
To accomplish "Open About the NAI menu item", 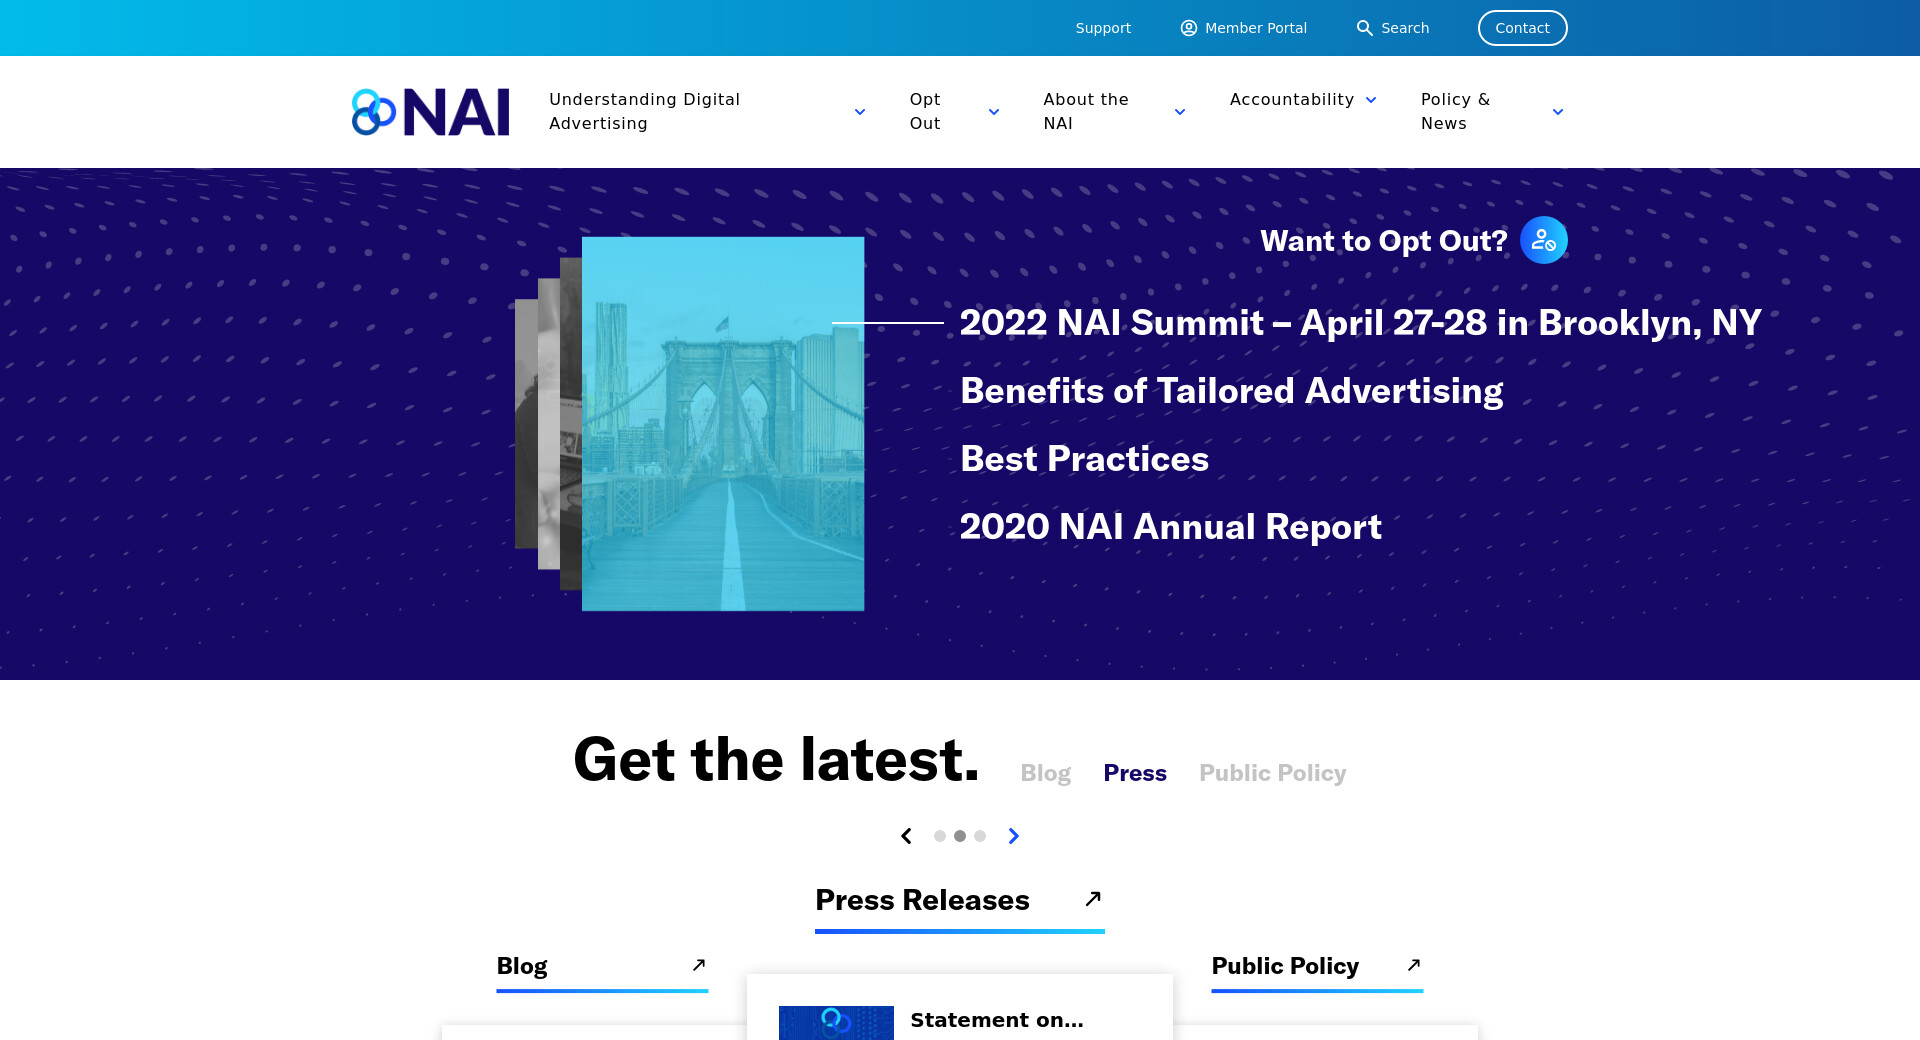I will tap(1086, 111).
